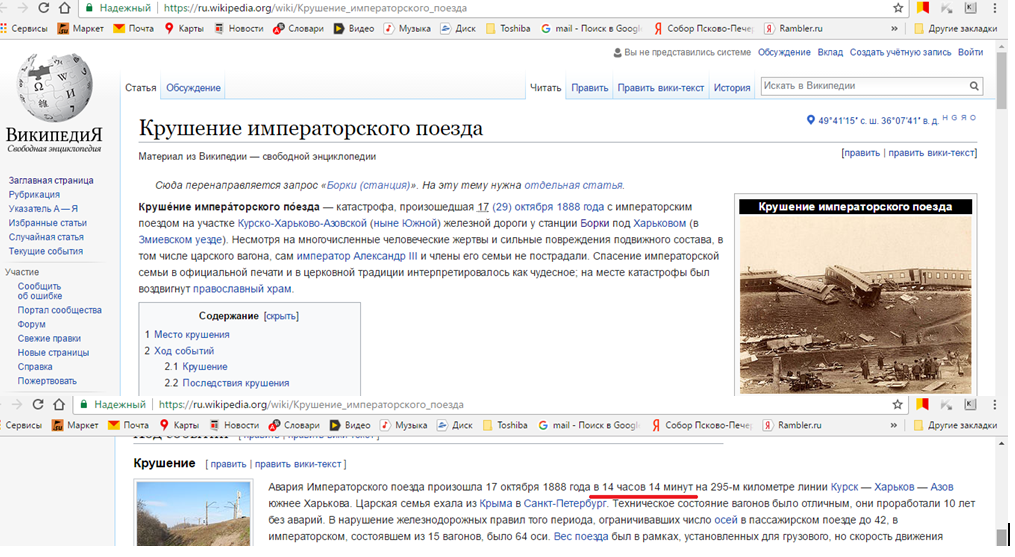
Task: Open Видео bookmark in lower bookmarks bar
Action: 350,425
